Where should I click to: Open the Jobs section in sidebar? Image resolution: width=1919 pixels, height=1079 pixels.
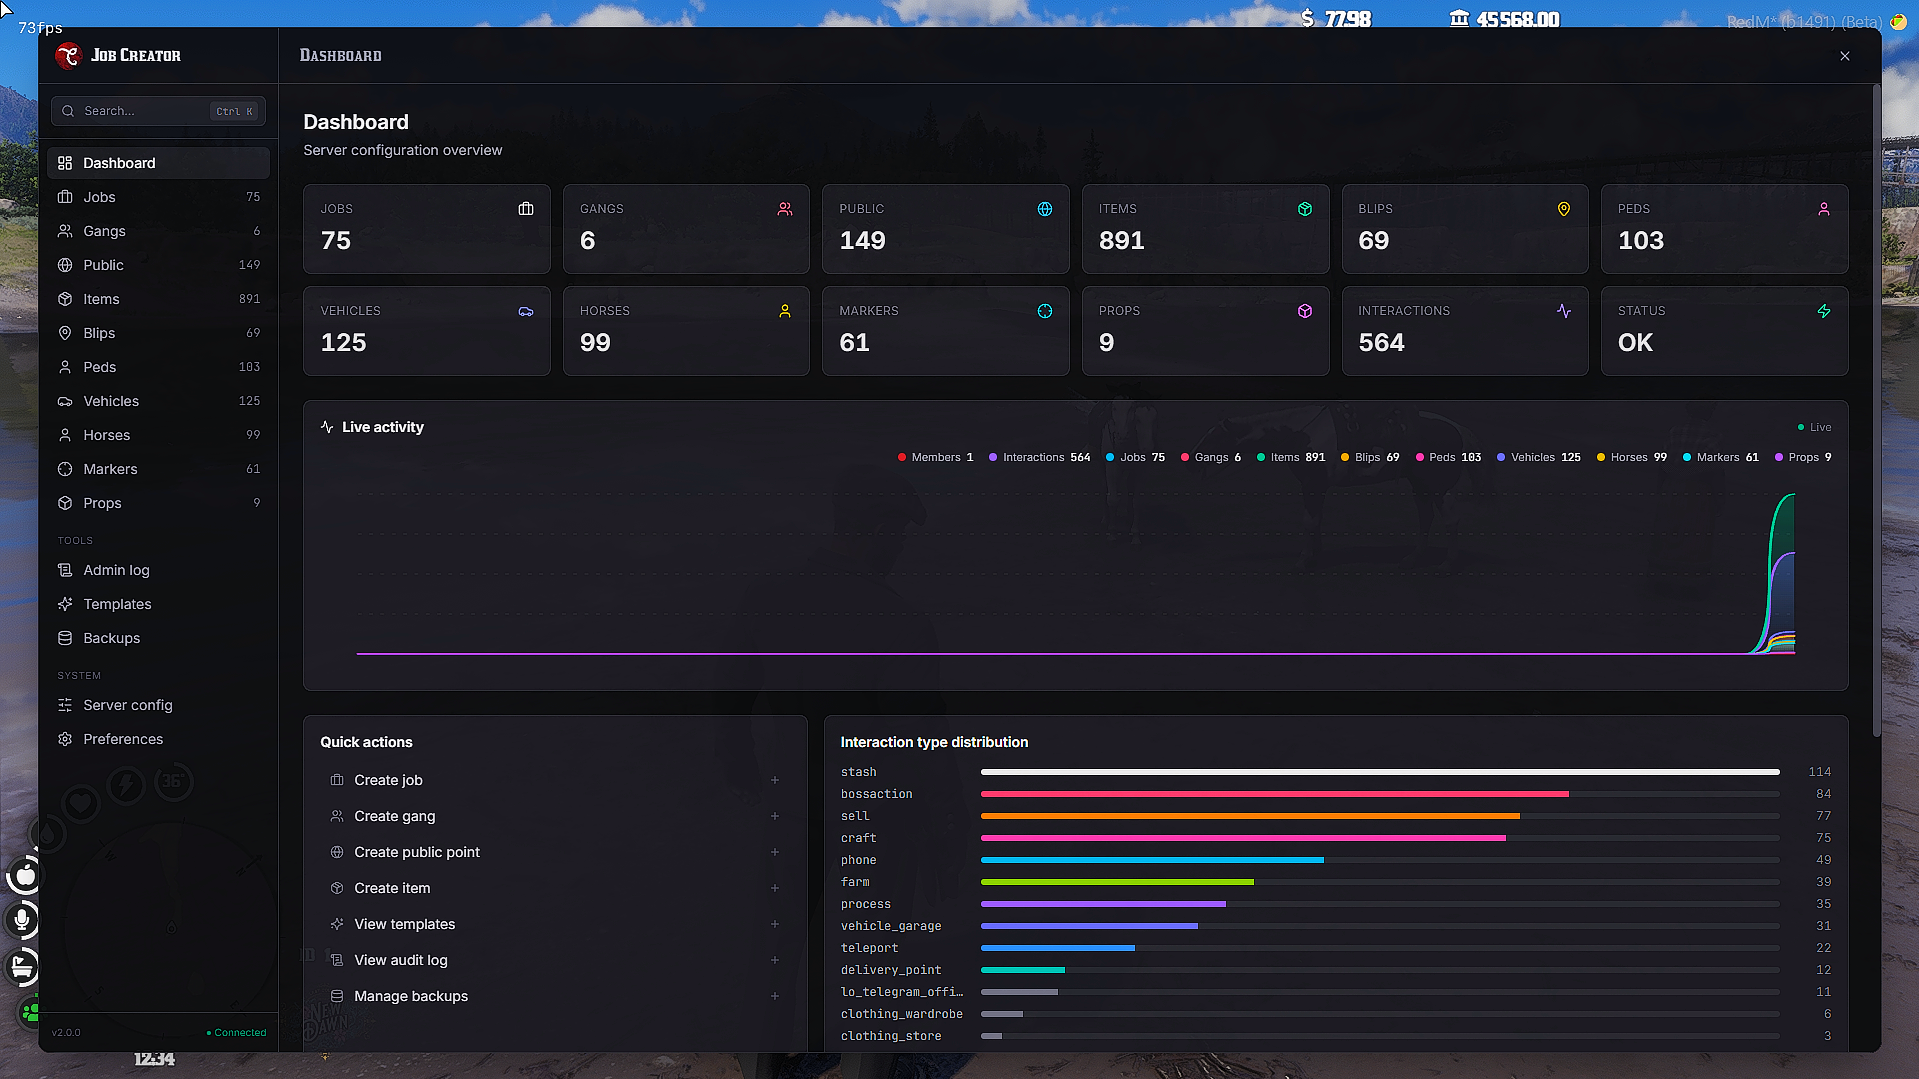pyautogui.click(x=158, y=197)
